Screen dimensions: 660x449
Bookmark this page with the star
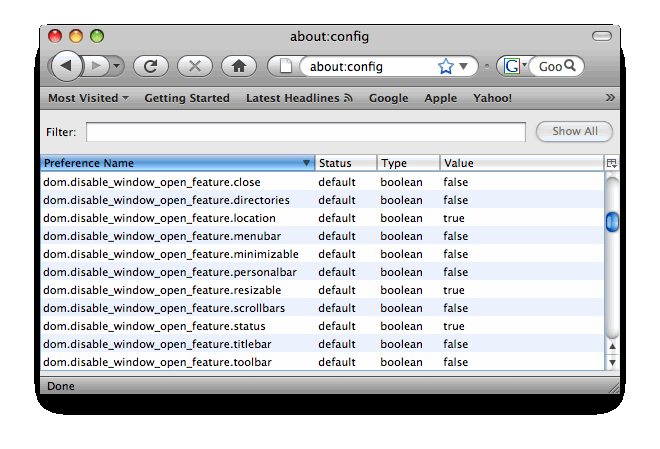(445, 67)
